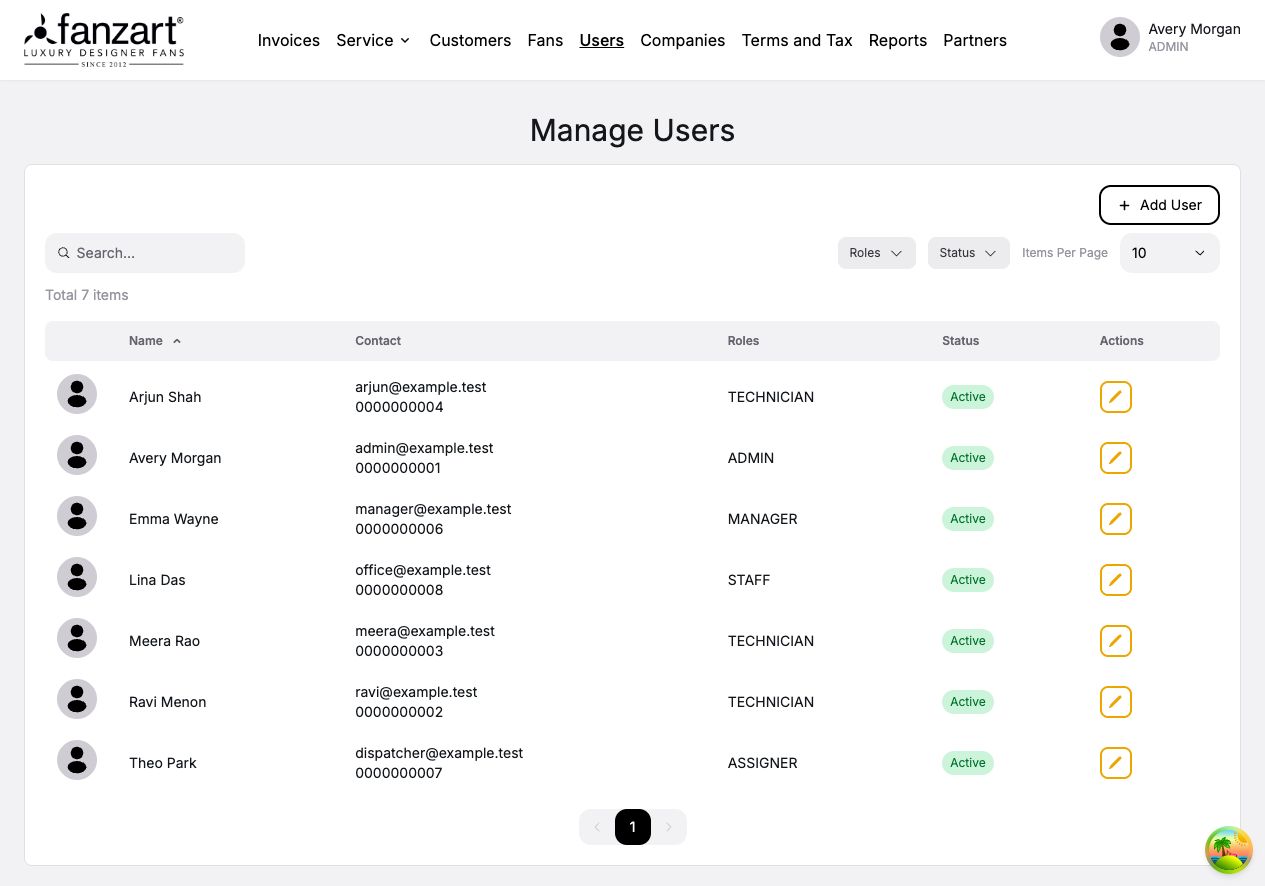Expand the Service menu
This screenshot has height=886, width=1265.
[x=373, y=40]
